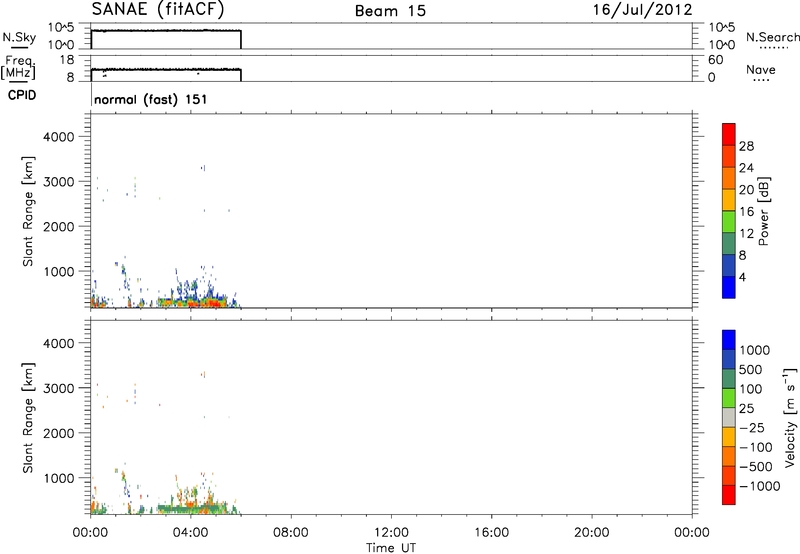Click the '08:00' time tick label

[x=291, y=533]
